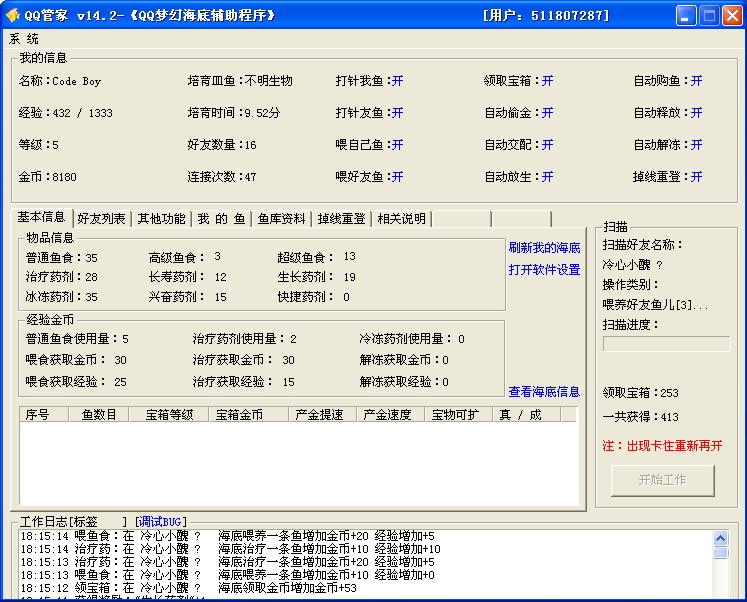Toggle the 掉线重登 status showing 开
Screen dimensions: 747x602
(696, 177)
